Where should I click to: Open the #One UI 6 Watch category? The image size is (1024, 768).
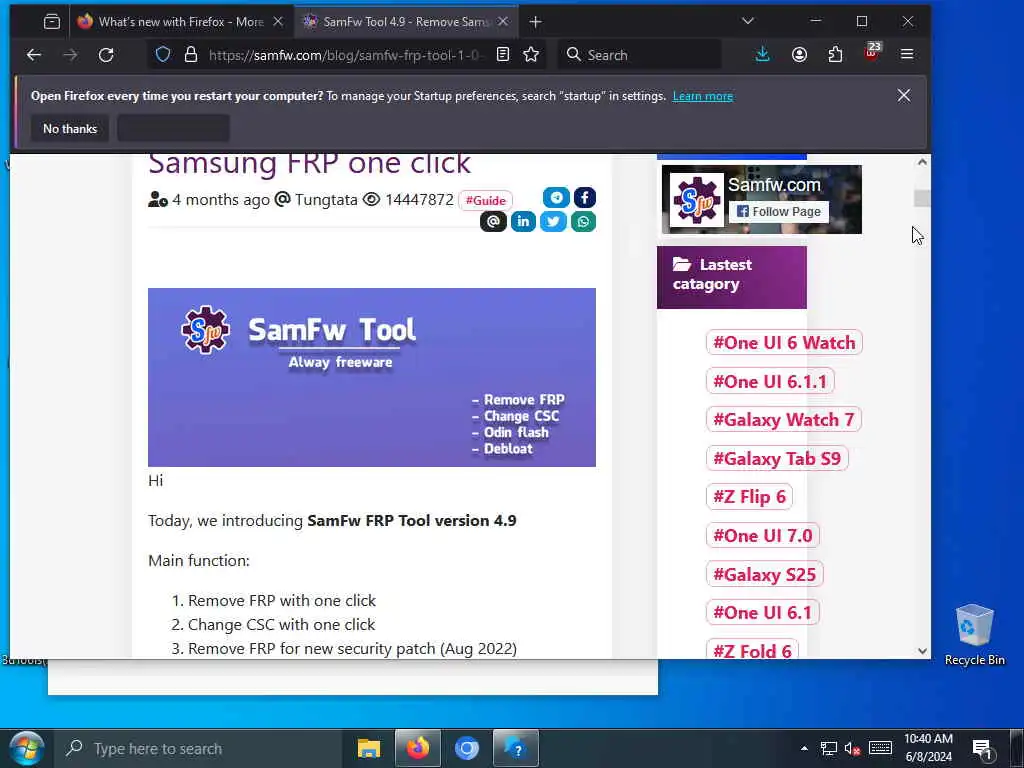[784, 342]
